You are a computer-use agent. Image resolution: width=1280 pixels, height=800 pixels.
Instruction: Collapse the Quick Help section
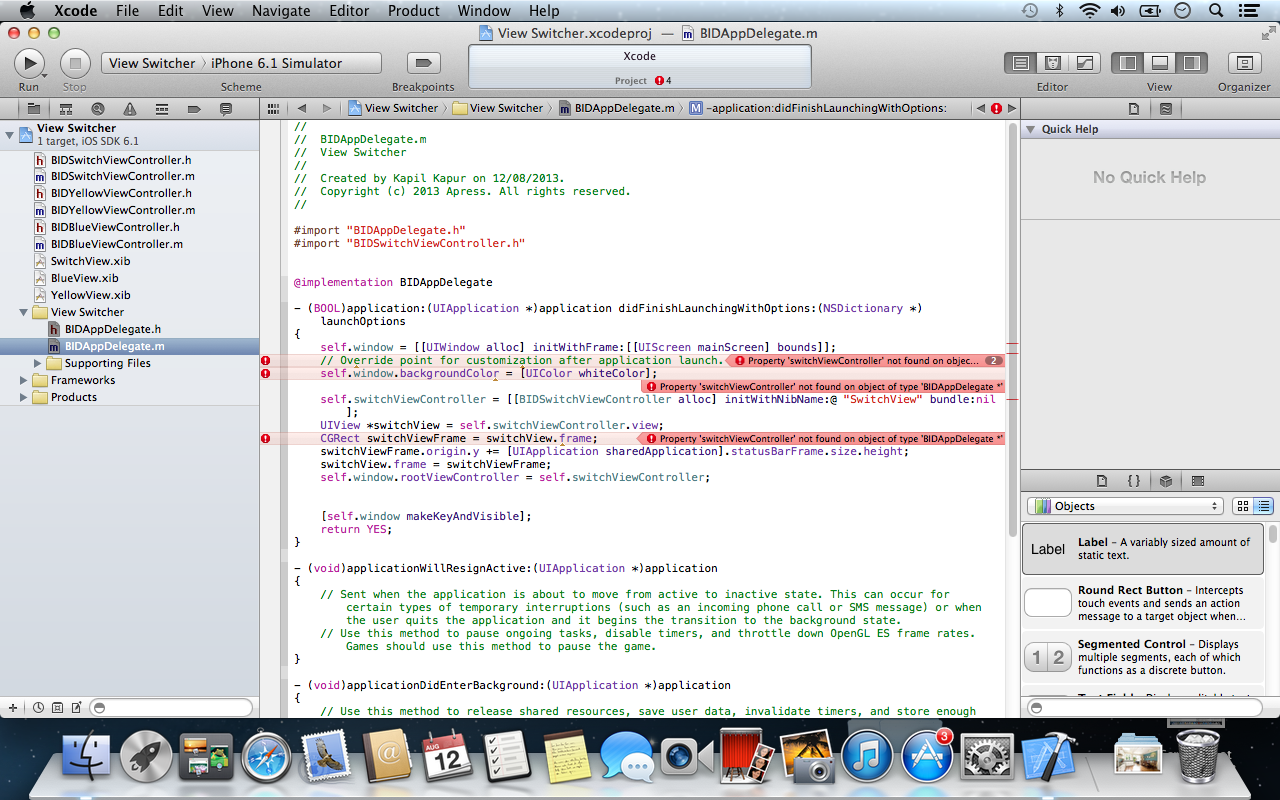pos(1030,130)
